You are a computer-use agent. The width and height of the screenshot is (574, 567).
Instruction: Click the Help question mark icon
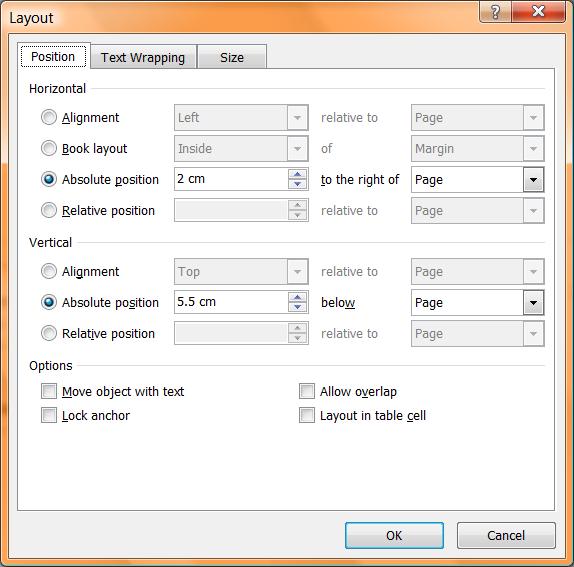[x=495, y=12]
